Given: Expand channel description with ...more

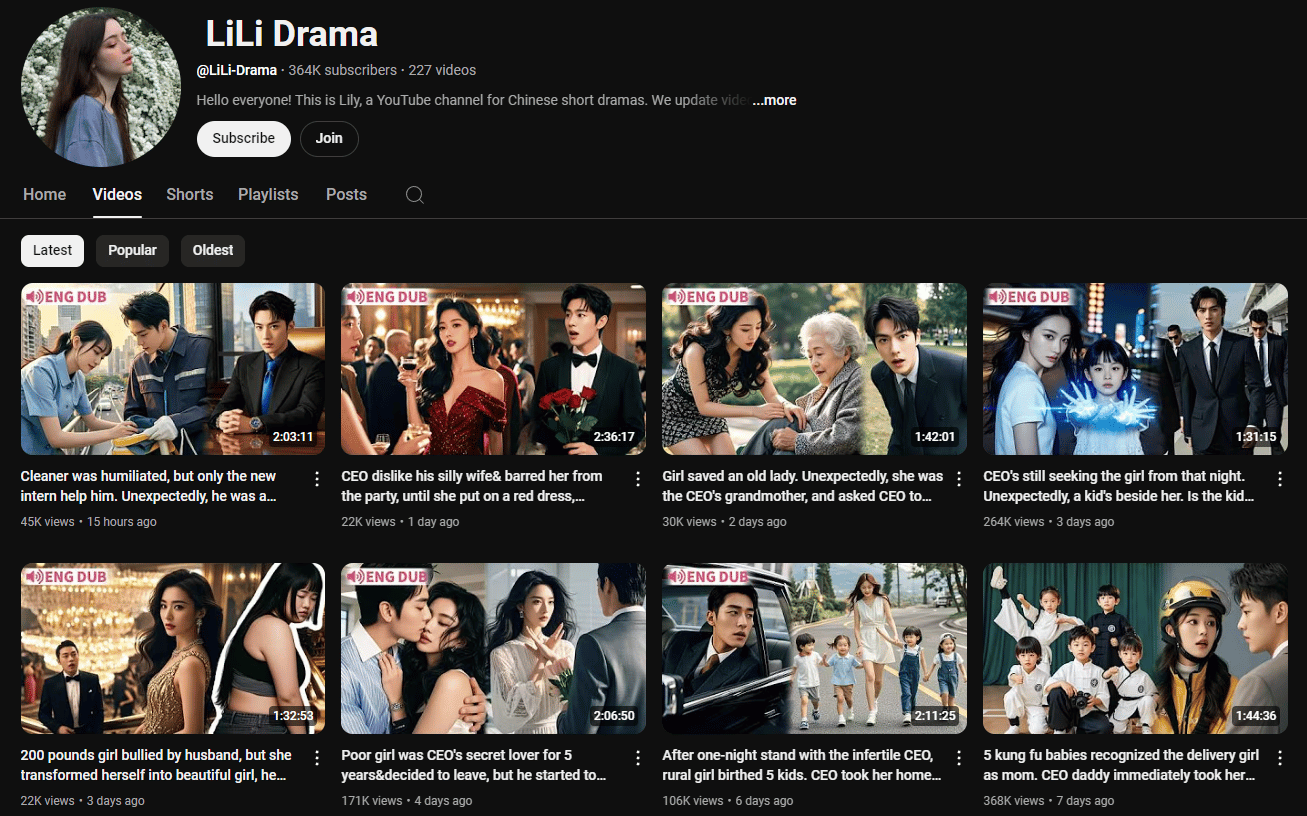Looking at the screenshot, I should (x=774, y=100).
